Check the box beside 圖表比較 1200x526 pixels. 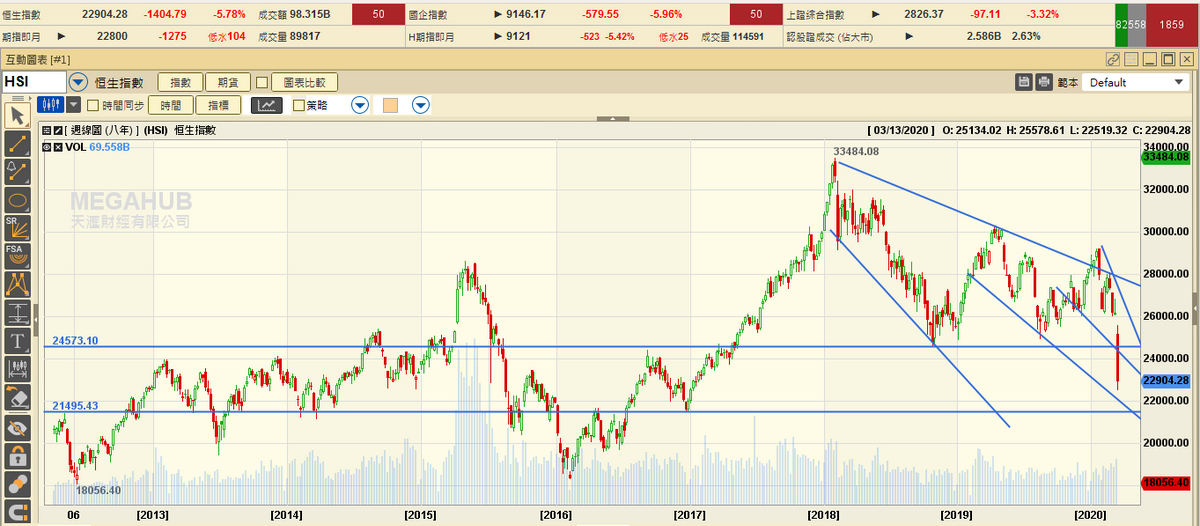262,83
